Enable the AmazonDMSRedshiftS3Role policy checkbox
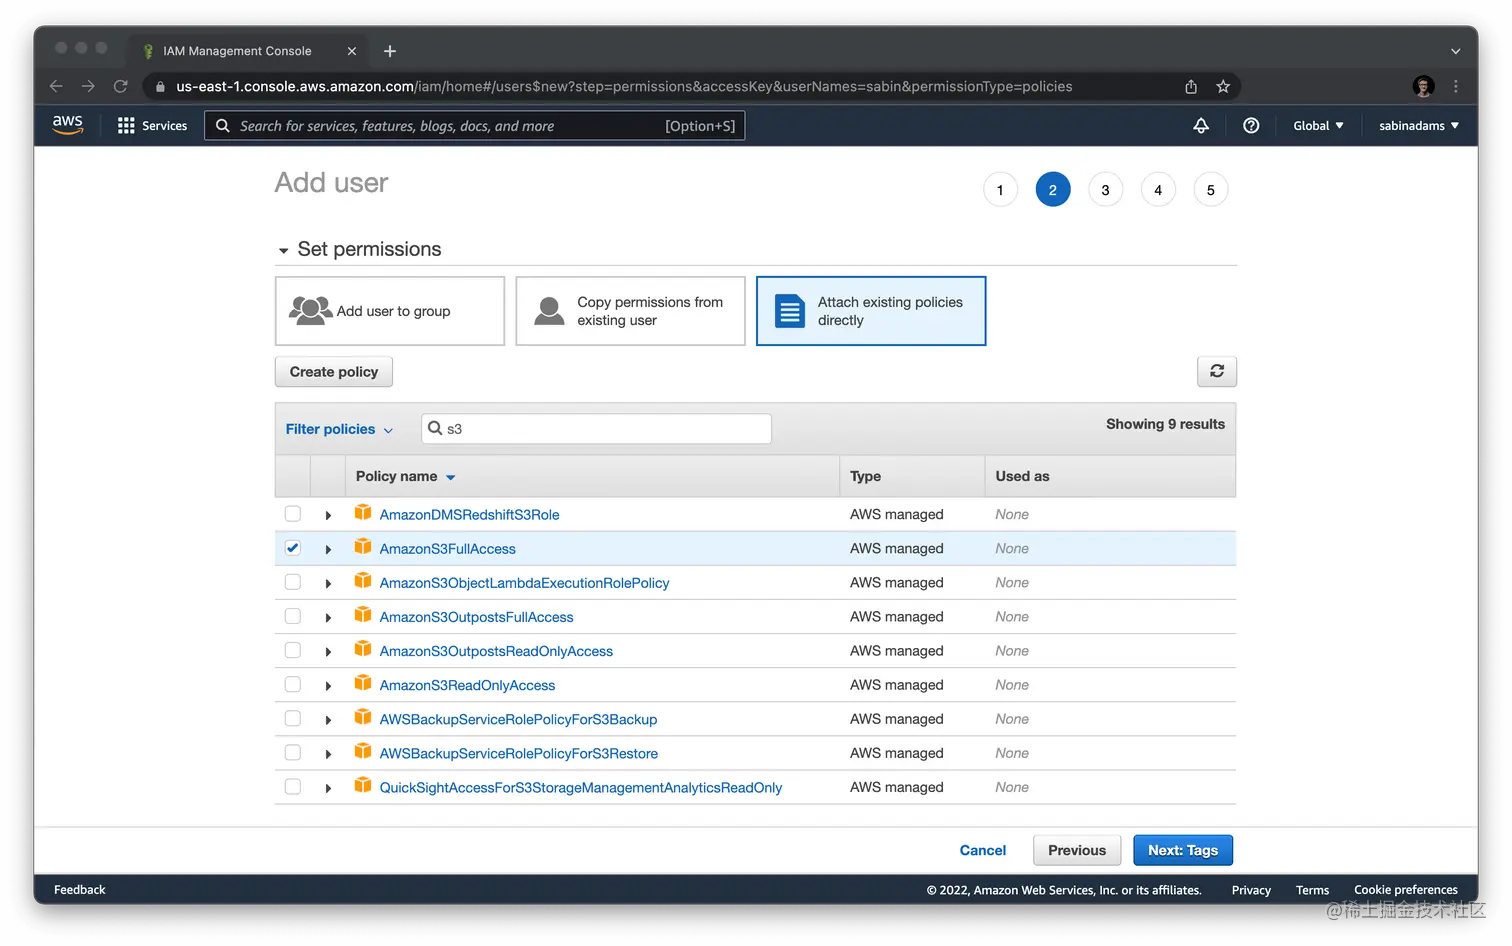The image size is (1512, 946). pos(292,513)
